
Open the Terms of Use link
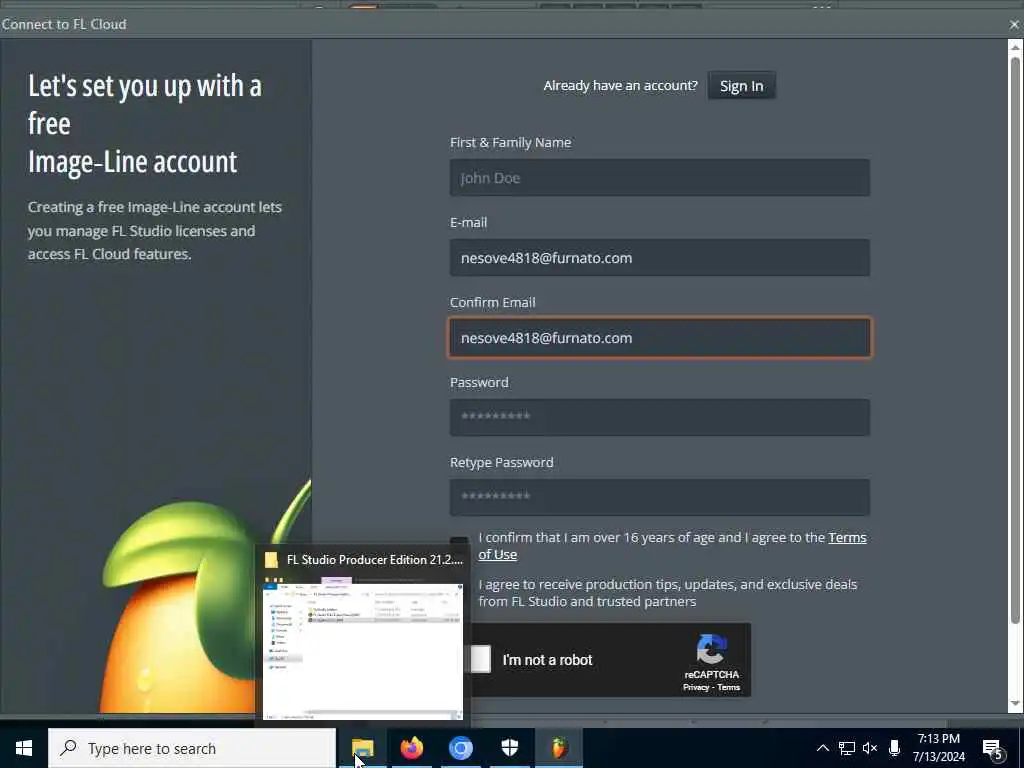click(x=672, y=546)
